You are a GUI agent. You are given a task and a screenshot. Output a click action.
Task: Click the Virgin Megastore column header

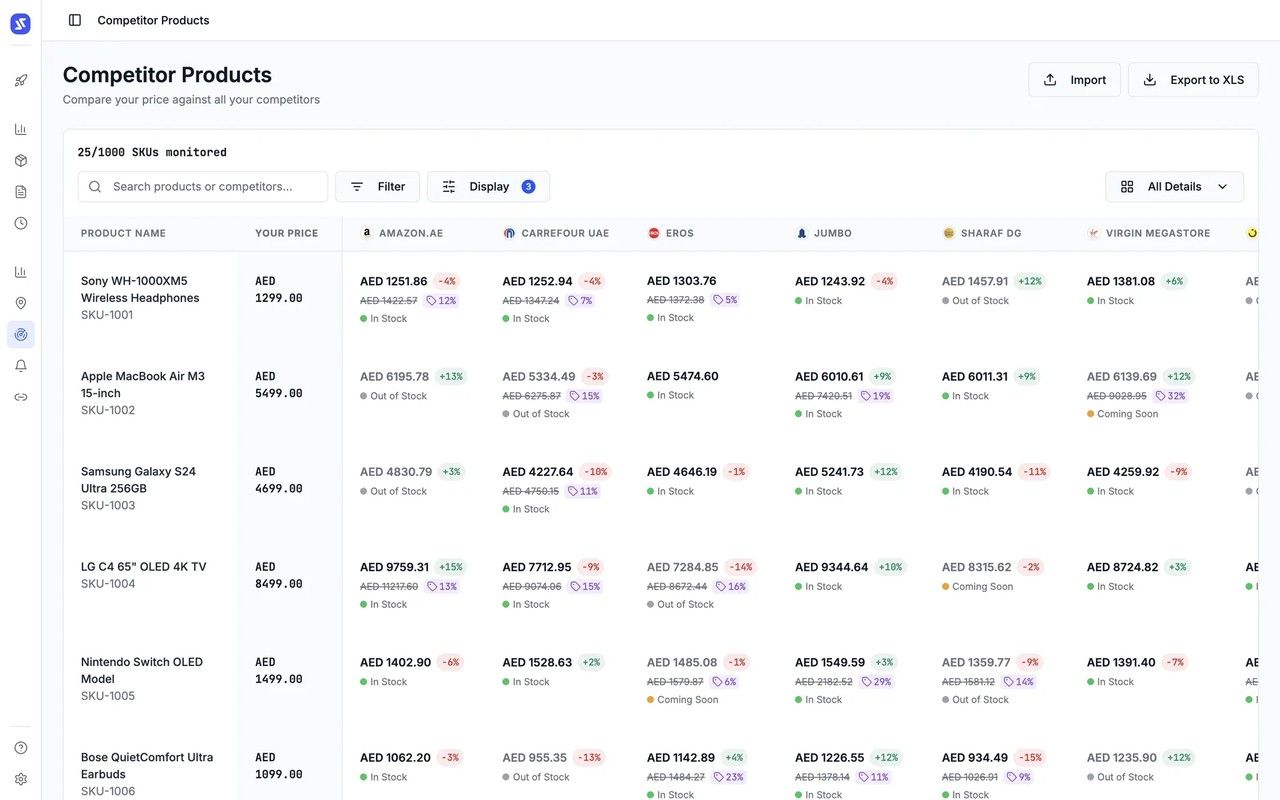1149,233
